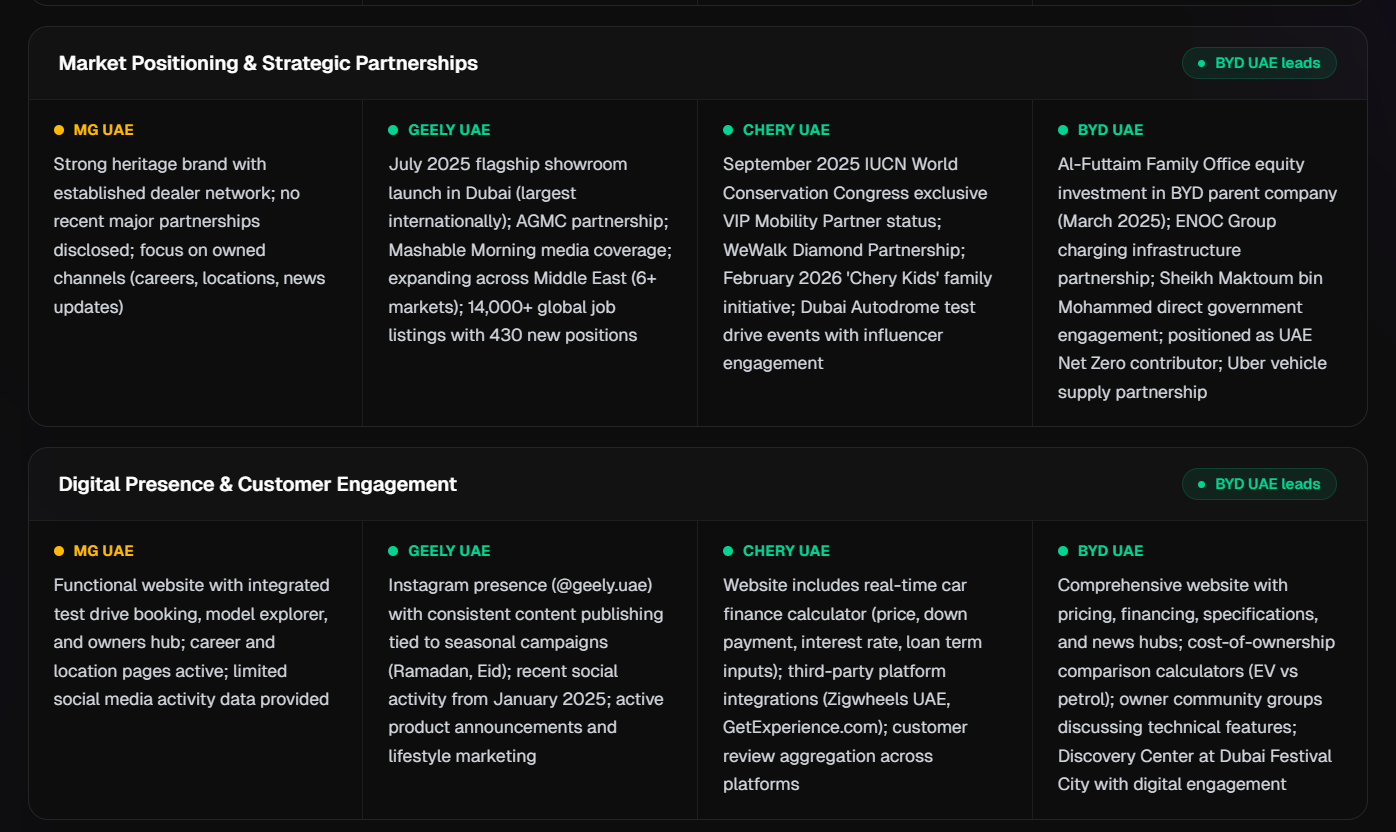
Task: Click the green dot beside BYD UAE in Market Positioning
Action: pyautogui.click(x=1063, y=130)
